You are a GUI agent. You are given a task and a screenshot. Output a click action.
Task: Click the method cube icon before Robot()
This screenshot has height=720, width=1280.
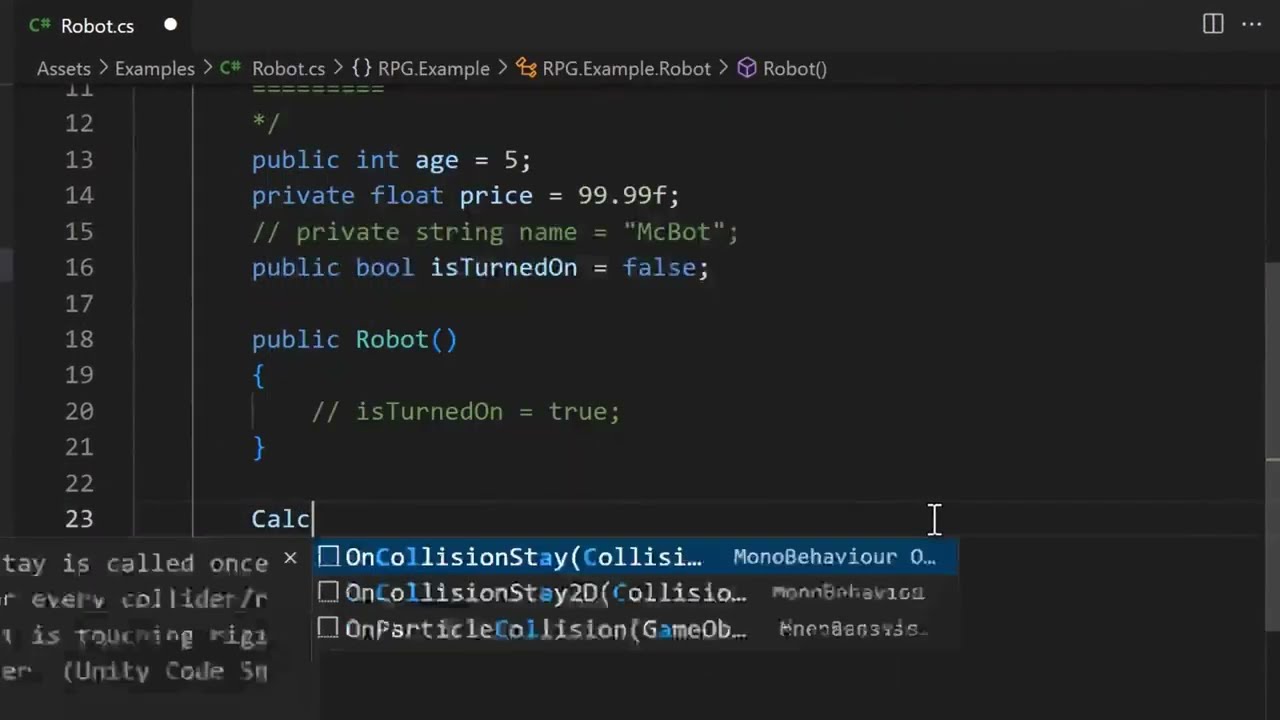[747, 69]
